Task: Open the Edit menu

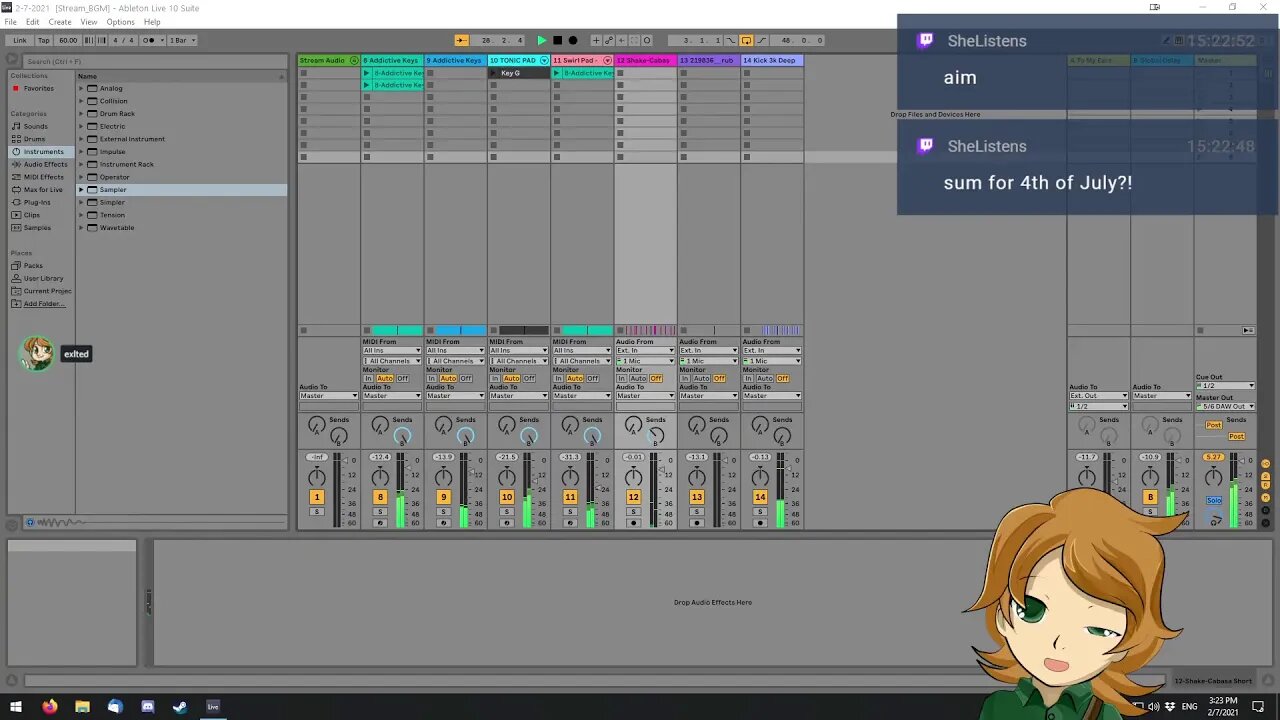Action: (x=33, y=22)
